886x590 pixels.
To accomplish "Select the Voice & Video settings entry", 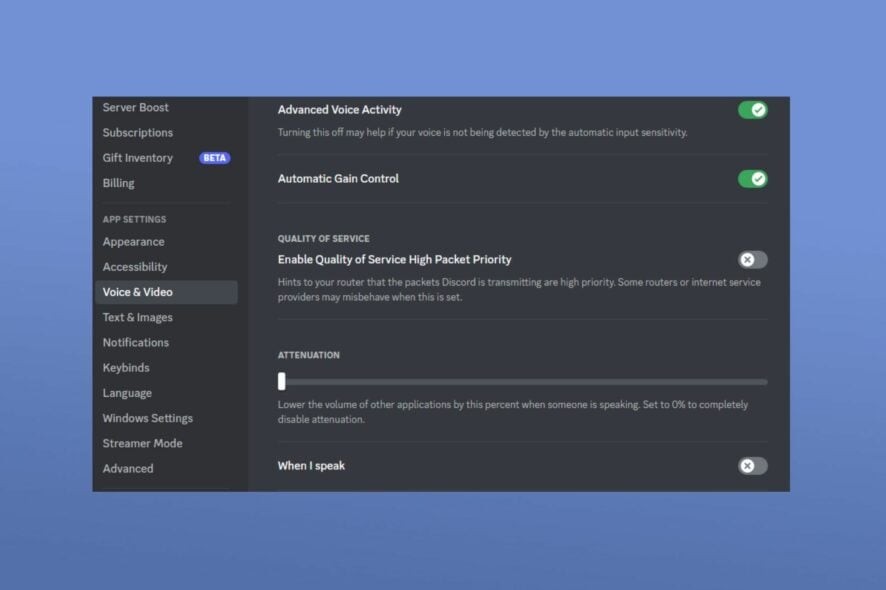I will [x=139, y=291].
